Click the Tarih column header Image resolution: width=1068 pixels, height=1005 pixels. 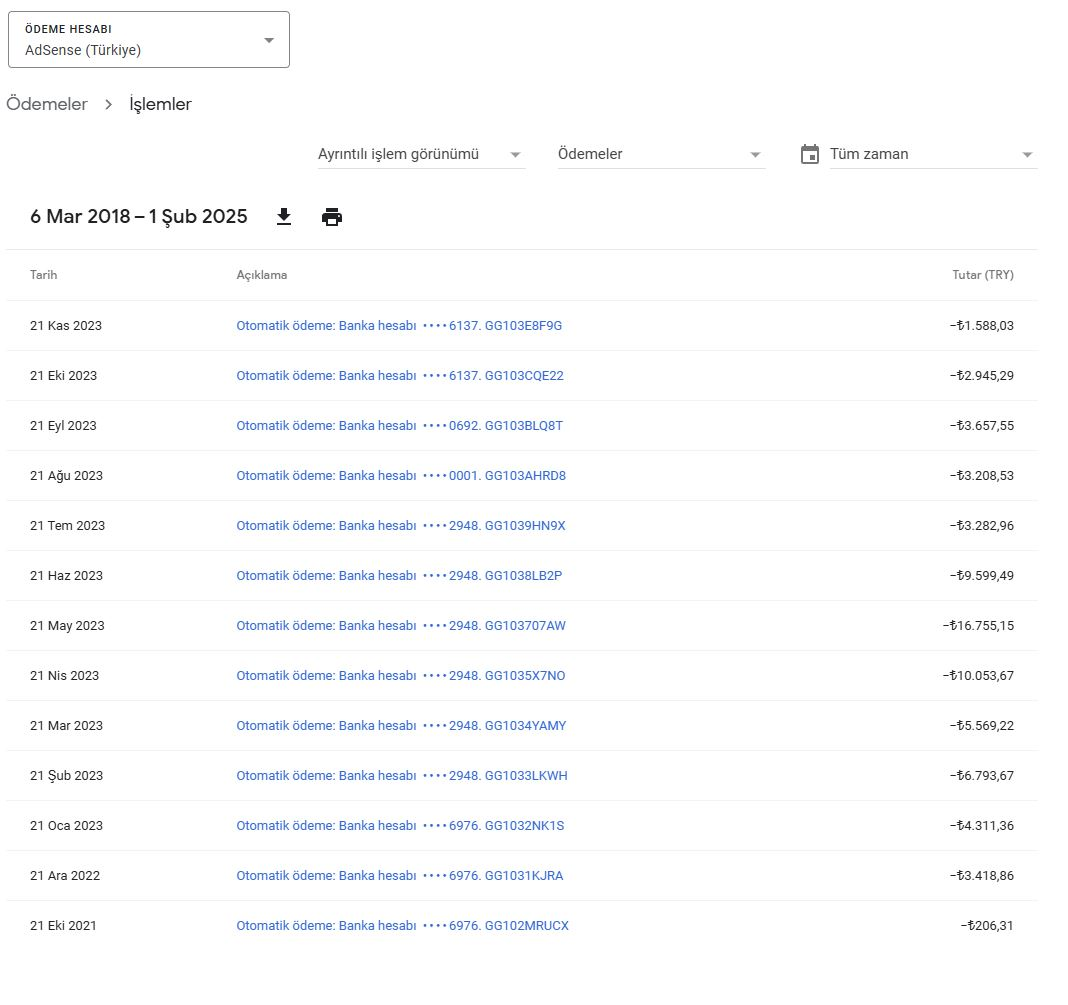point(44,275)
